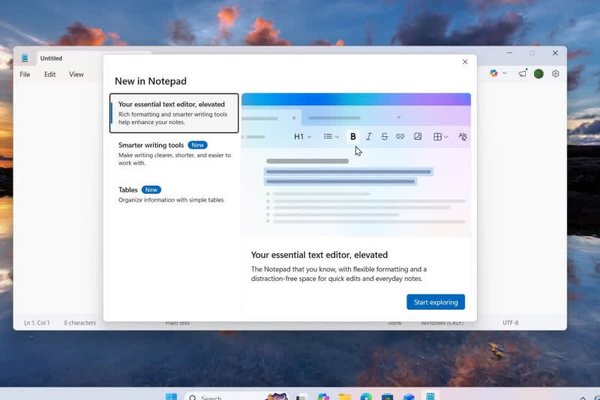Click the Notepad icon on the taskbar

[430, 397]
